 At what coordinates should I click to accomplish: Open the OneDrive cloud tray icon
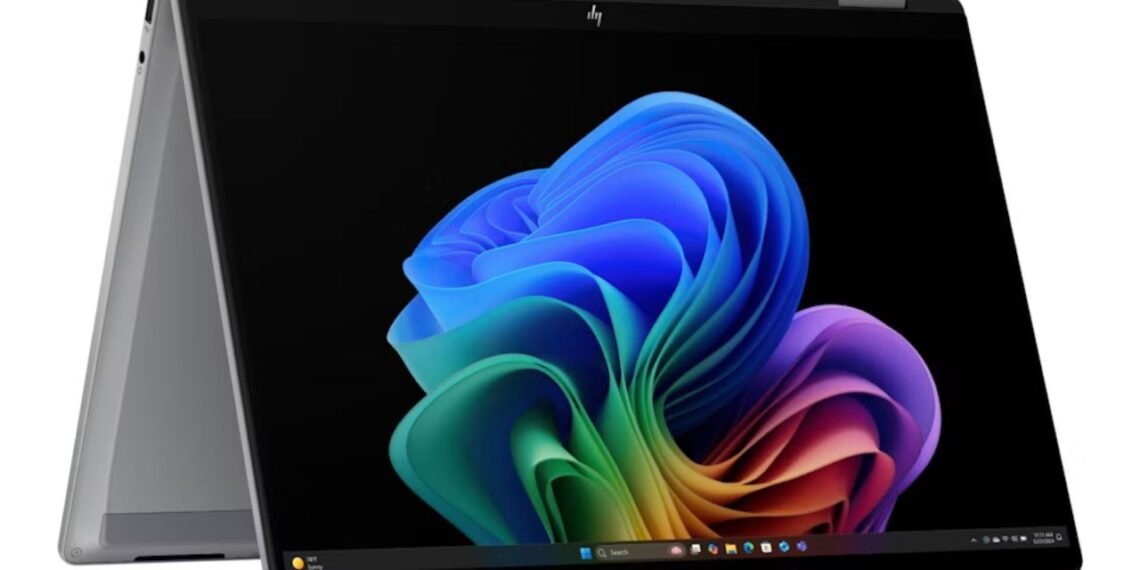coord(996,539)
